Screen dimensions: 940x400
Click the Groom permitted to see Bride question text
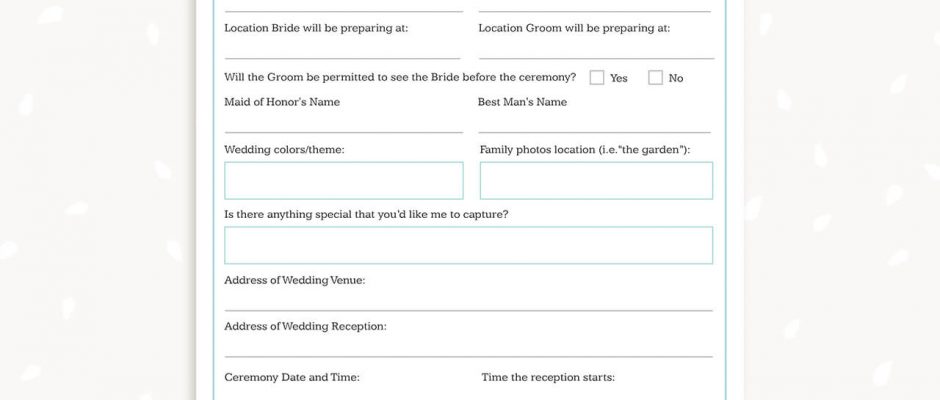400,77
